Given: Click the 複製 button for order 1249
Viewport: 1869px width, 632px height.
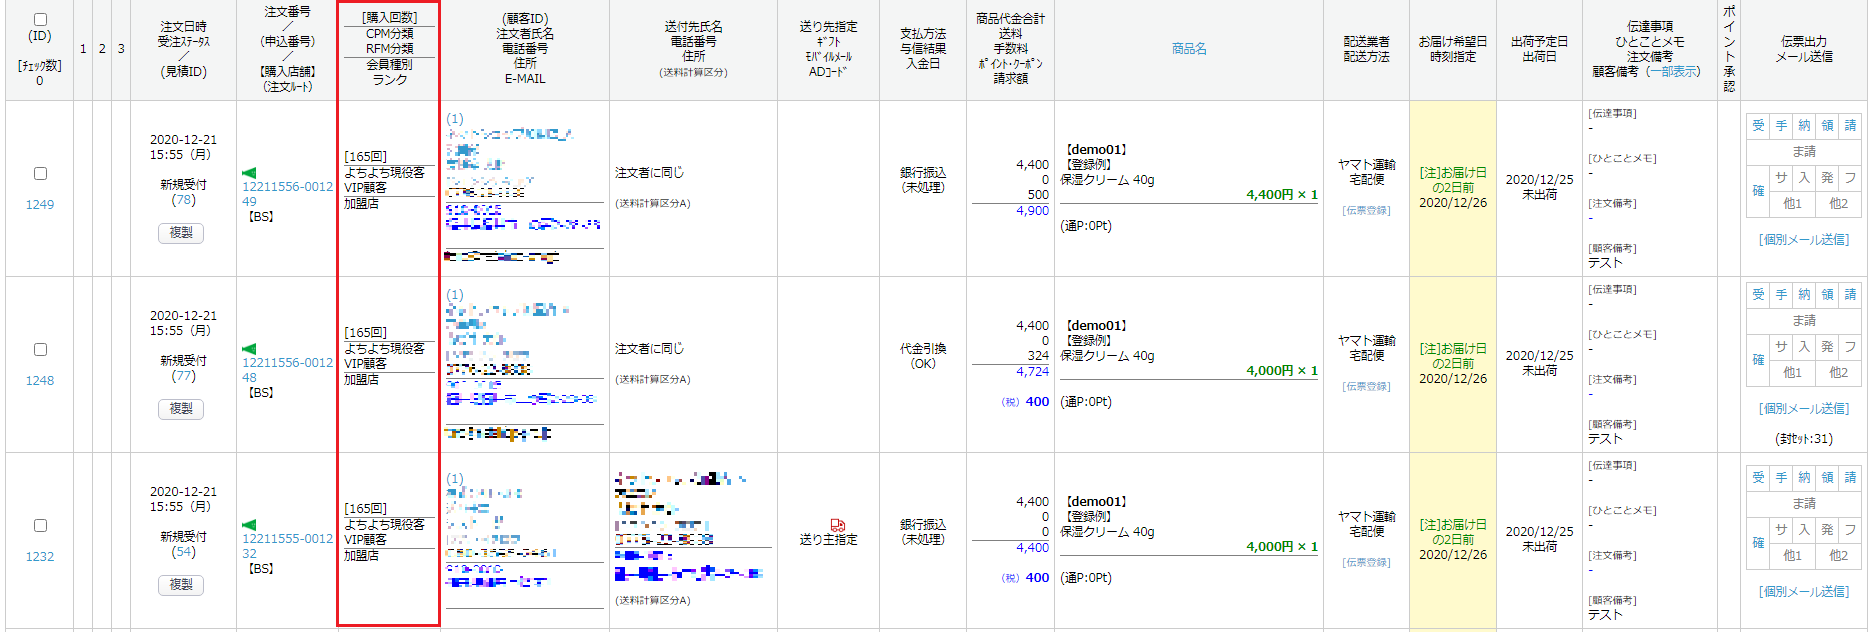Looking at the screenshot, I should coord(181,233).
